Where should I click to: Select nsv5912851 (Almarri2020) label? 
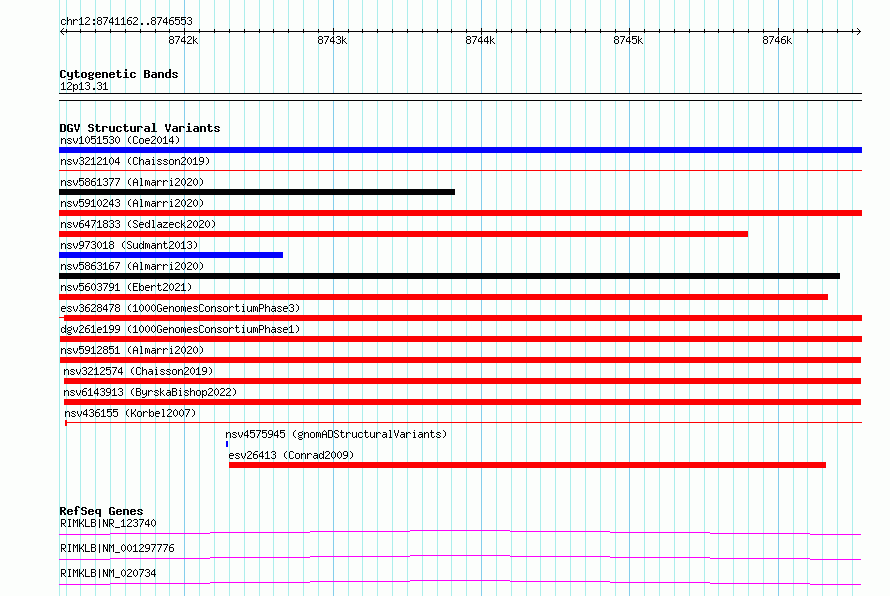click(132, 350)
